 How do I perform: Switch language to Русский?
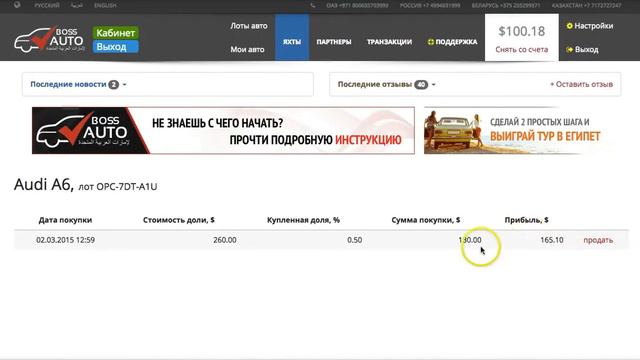click(x=47, y=5)
